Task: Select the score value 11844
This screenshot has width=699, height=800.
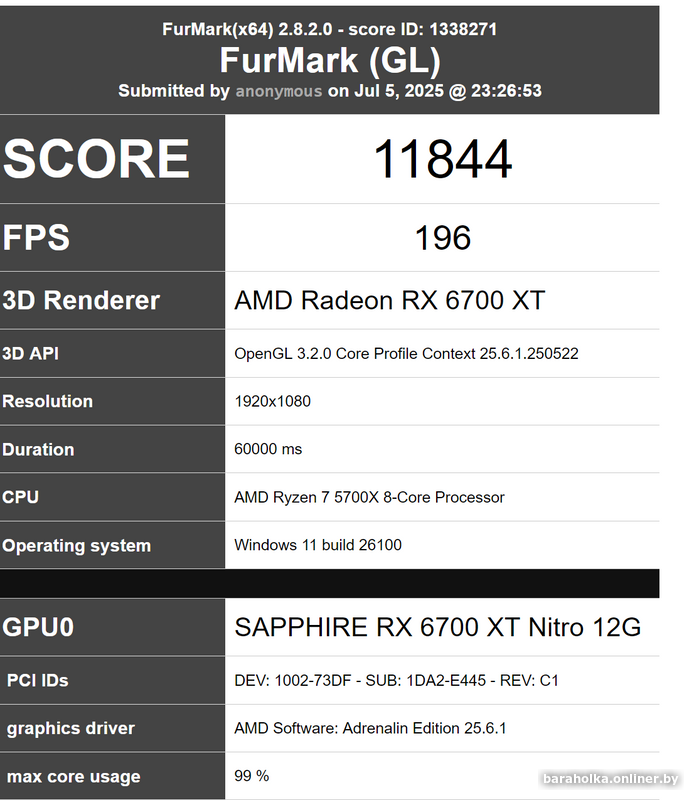Action: pyautogui.click(x=442, y=159)
